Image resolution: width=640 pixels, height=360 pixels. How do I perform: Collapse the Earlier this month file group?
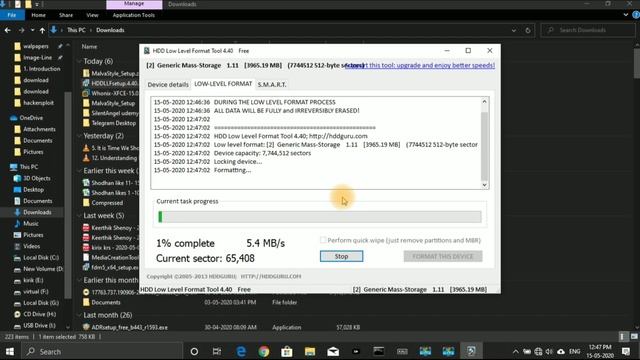pos(79,280)
